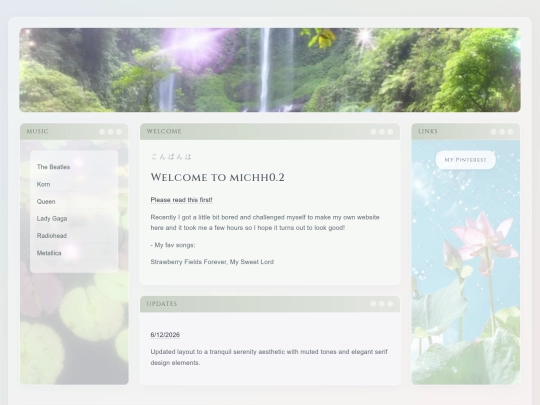Select Queen in the music list
Image resolution: width=540 pixels, height=405 pixels.
[46, 201]
